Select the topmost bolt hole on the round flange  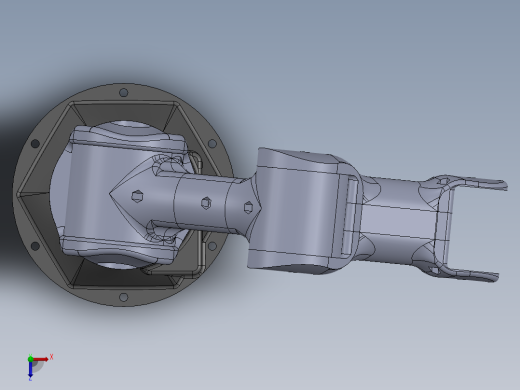click(123, 92)
